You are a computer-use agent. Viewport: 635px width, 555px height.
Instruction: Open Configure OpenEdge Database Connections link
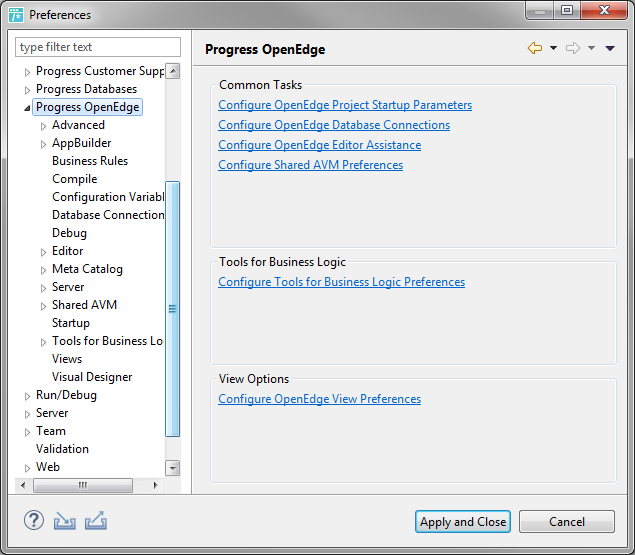point(334,125)
